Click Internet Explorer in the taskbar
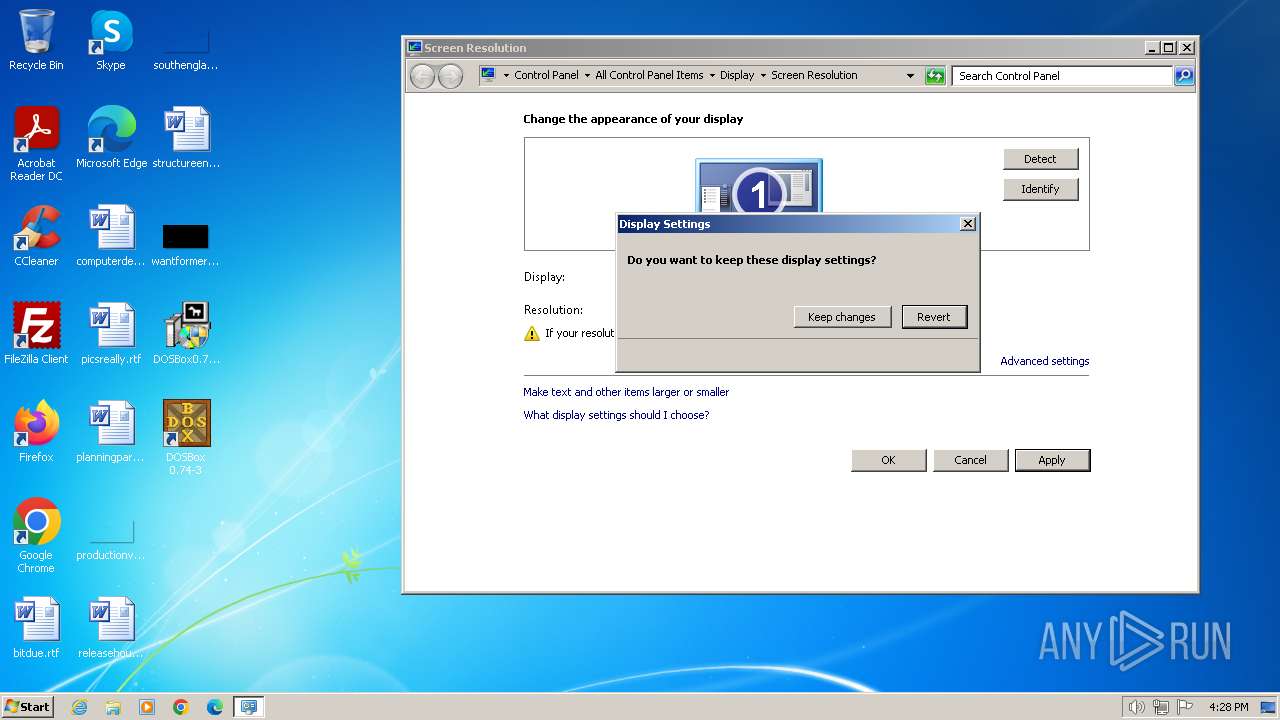The image size is (1280, 720). pyautogui.click(x=79, y=707)
